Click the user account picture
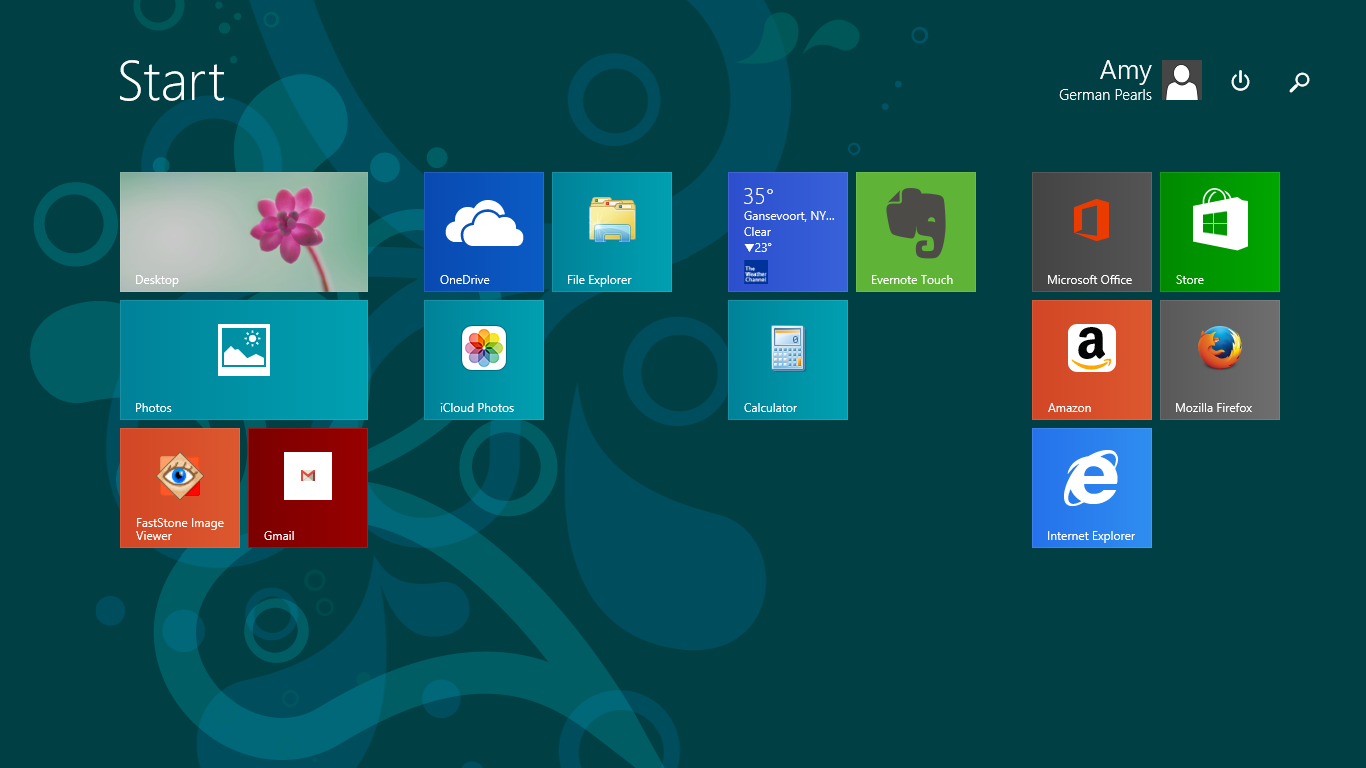 point(1182,80)
